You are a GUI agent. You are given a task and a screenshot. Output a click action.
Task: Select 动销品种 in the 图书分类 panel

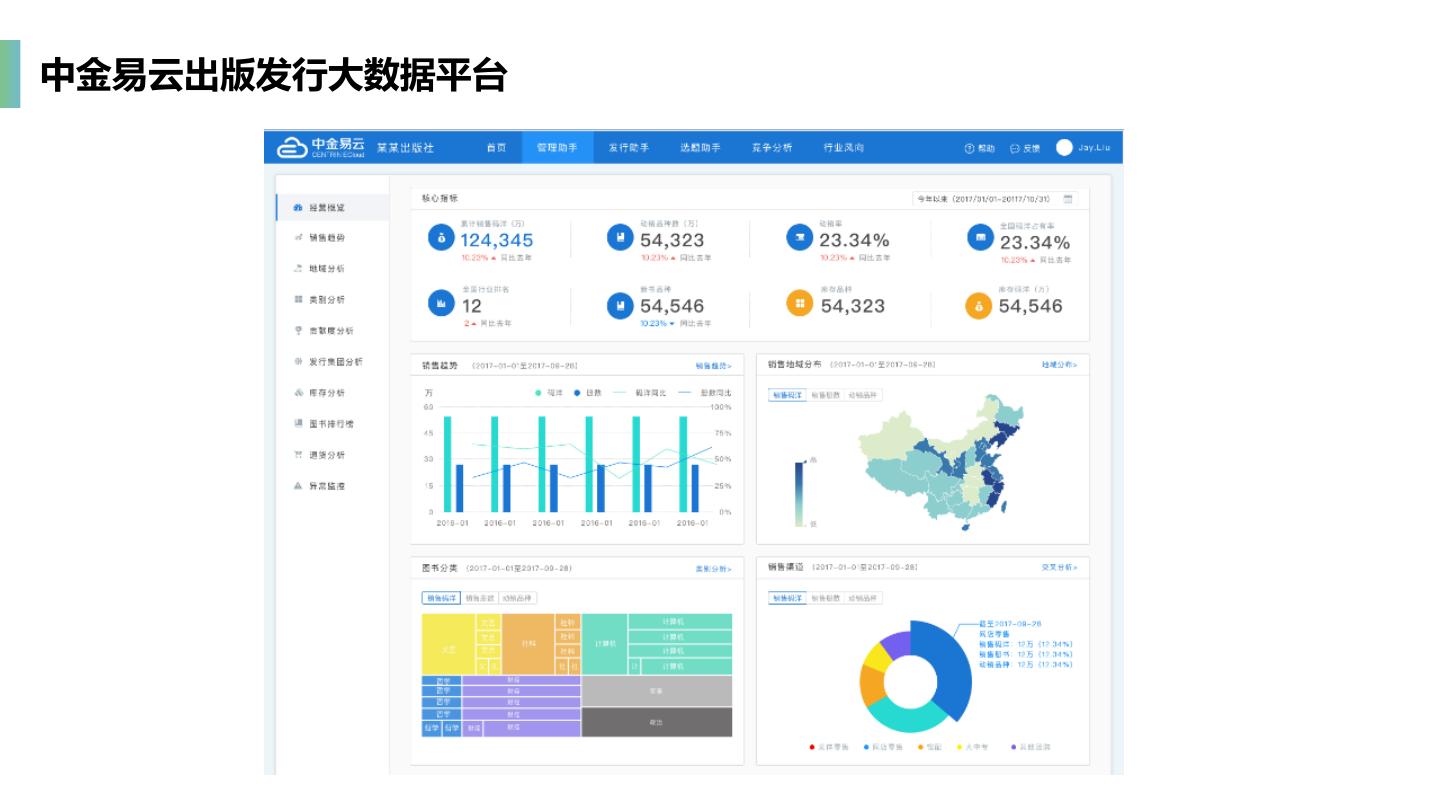518,598
